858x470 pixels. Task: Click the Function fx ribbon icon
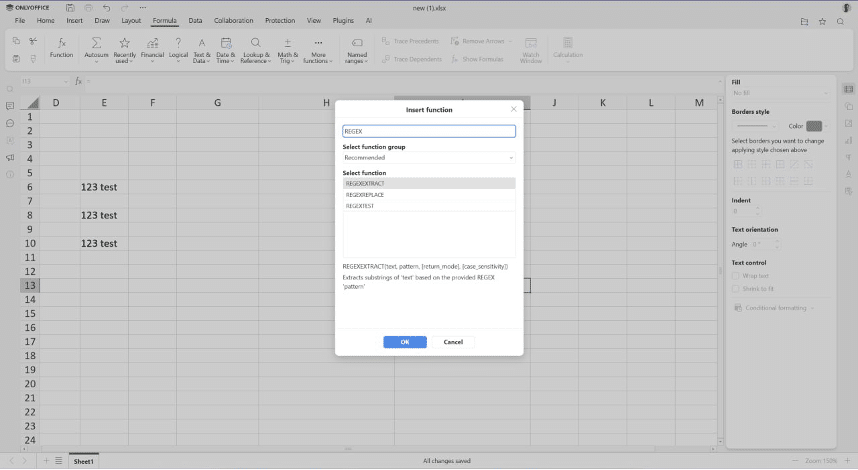tap(62, 43)
